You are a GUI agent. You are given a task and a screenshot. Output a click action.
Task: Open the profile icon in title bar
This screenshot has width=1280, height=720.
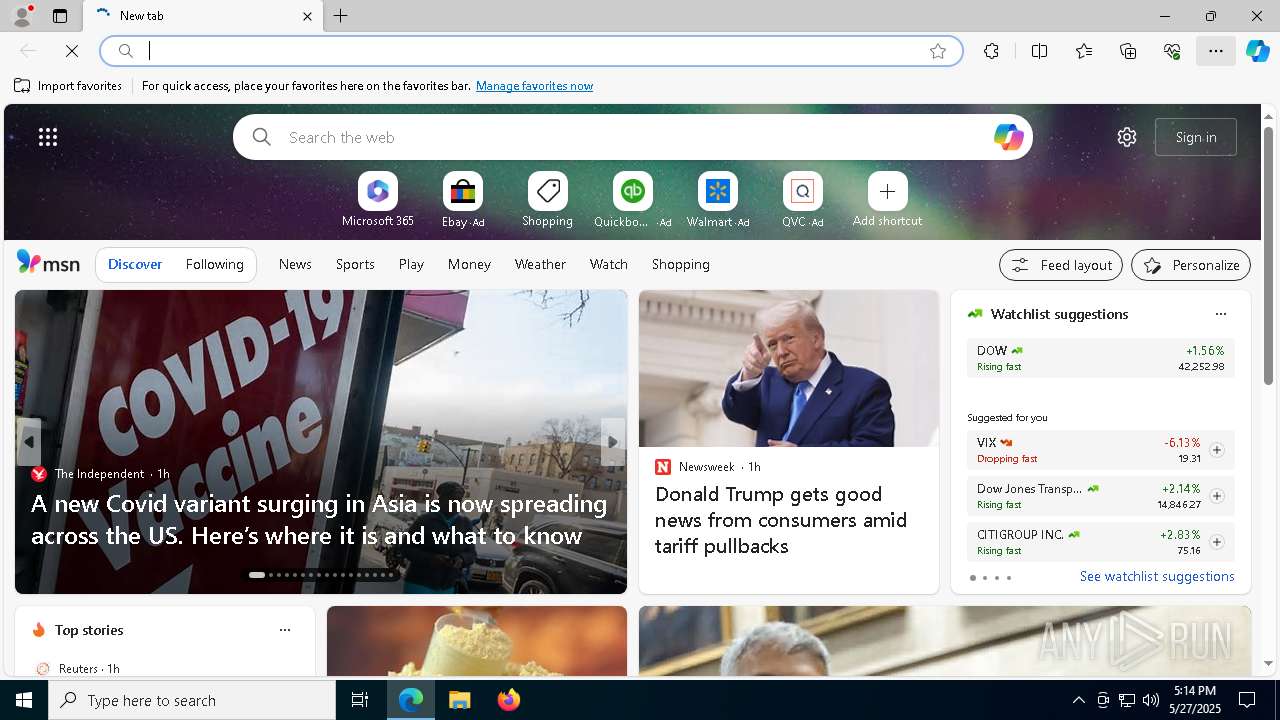[x=21, y=16]
